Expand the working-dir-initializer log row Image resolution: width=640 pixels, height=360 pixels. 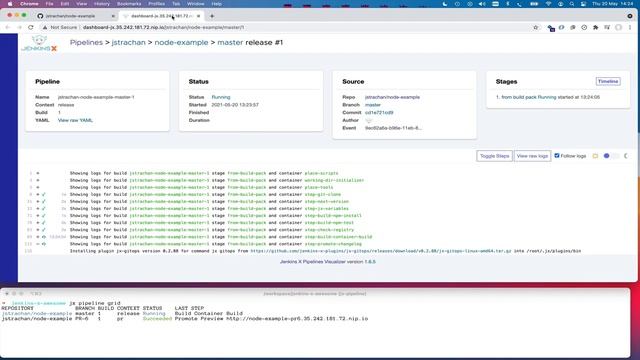tap(38, 180)
